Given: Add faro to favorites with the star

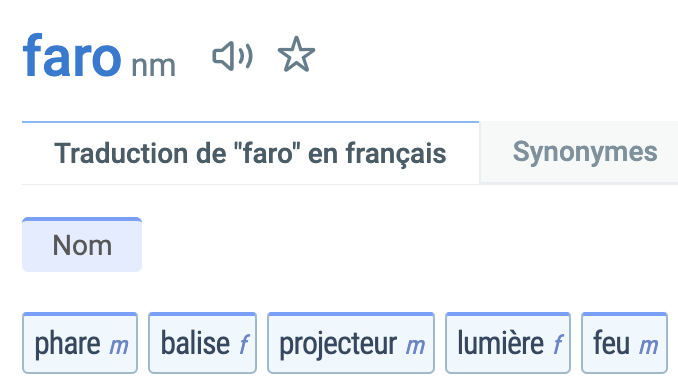Looking at the screenshot, I should pyautogui.click(x=296, y=55).
